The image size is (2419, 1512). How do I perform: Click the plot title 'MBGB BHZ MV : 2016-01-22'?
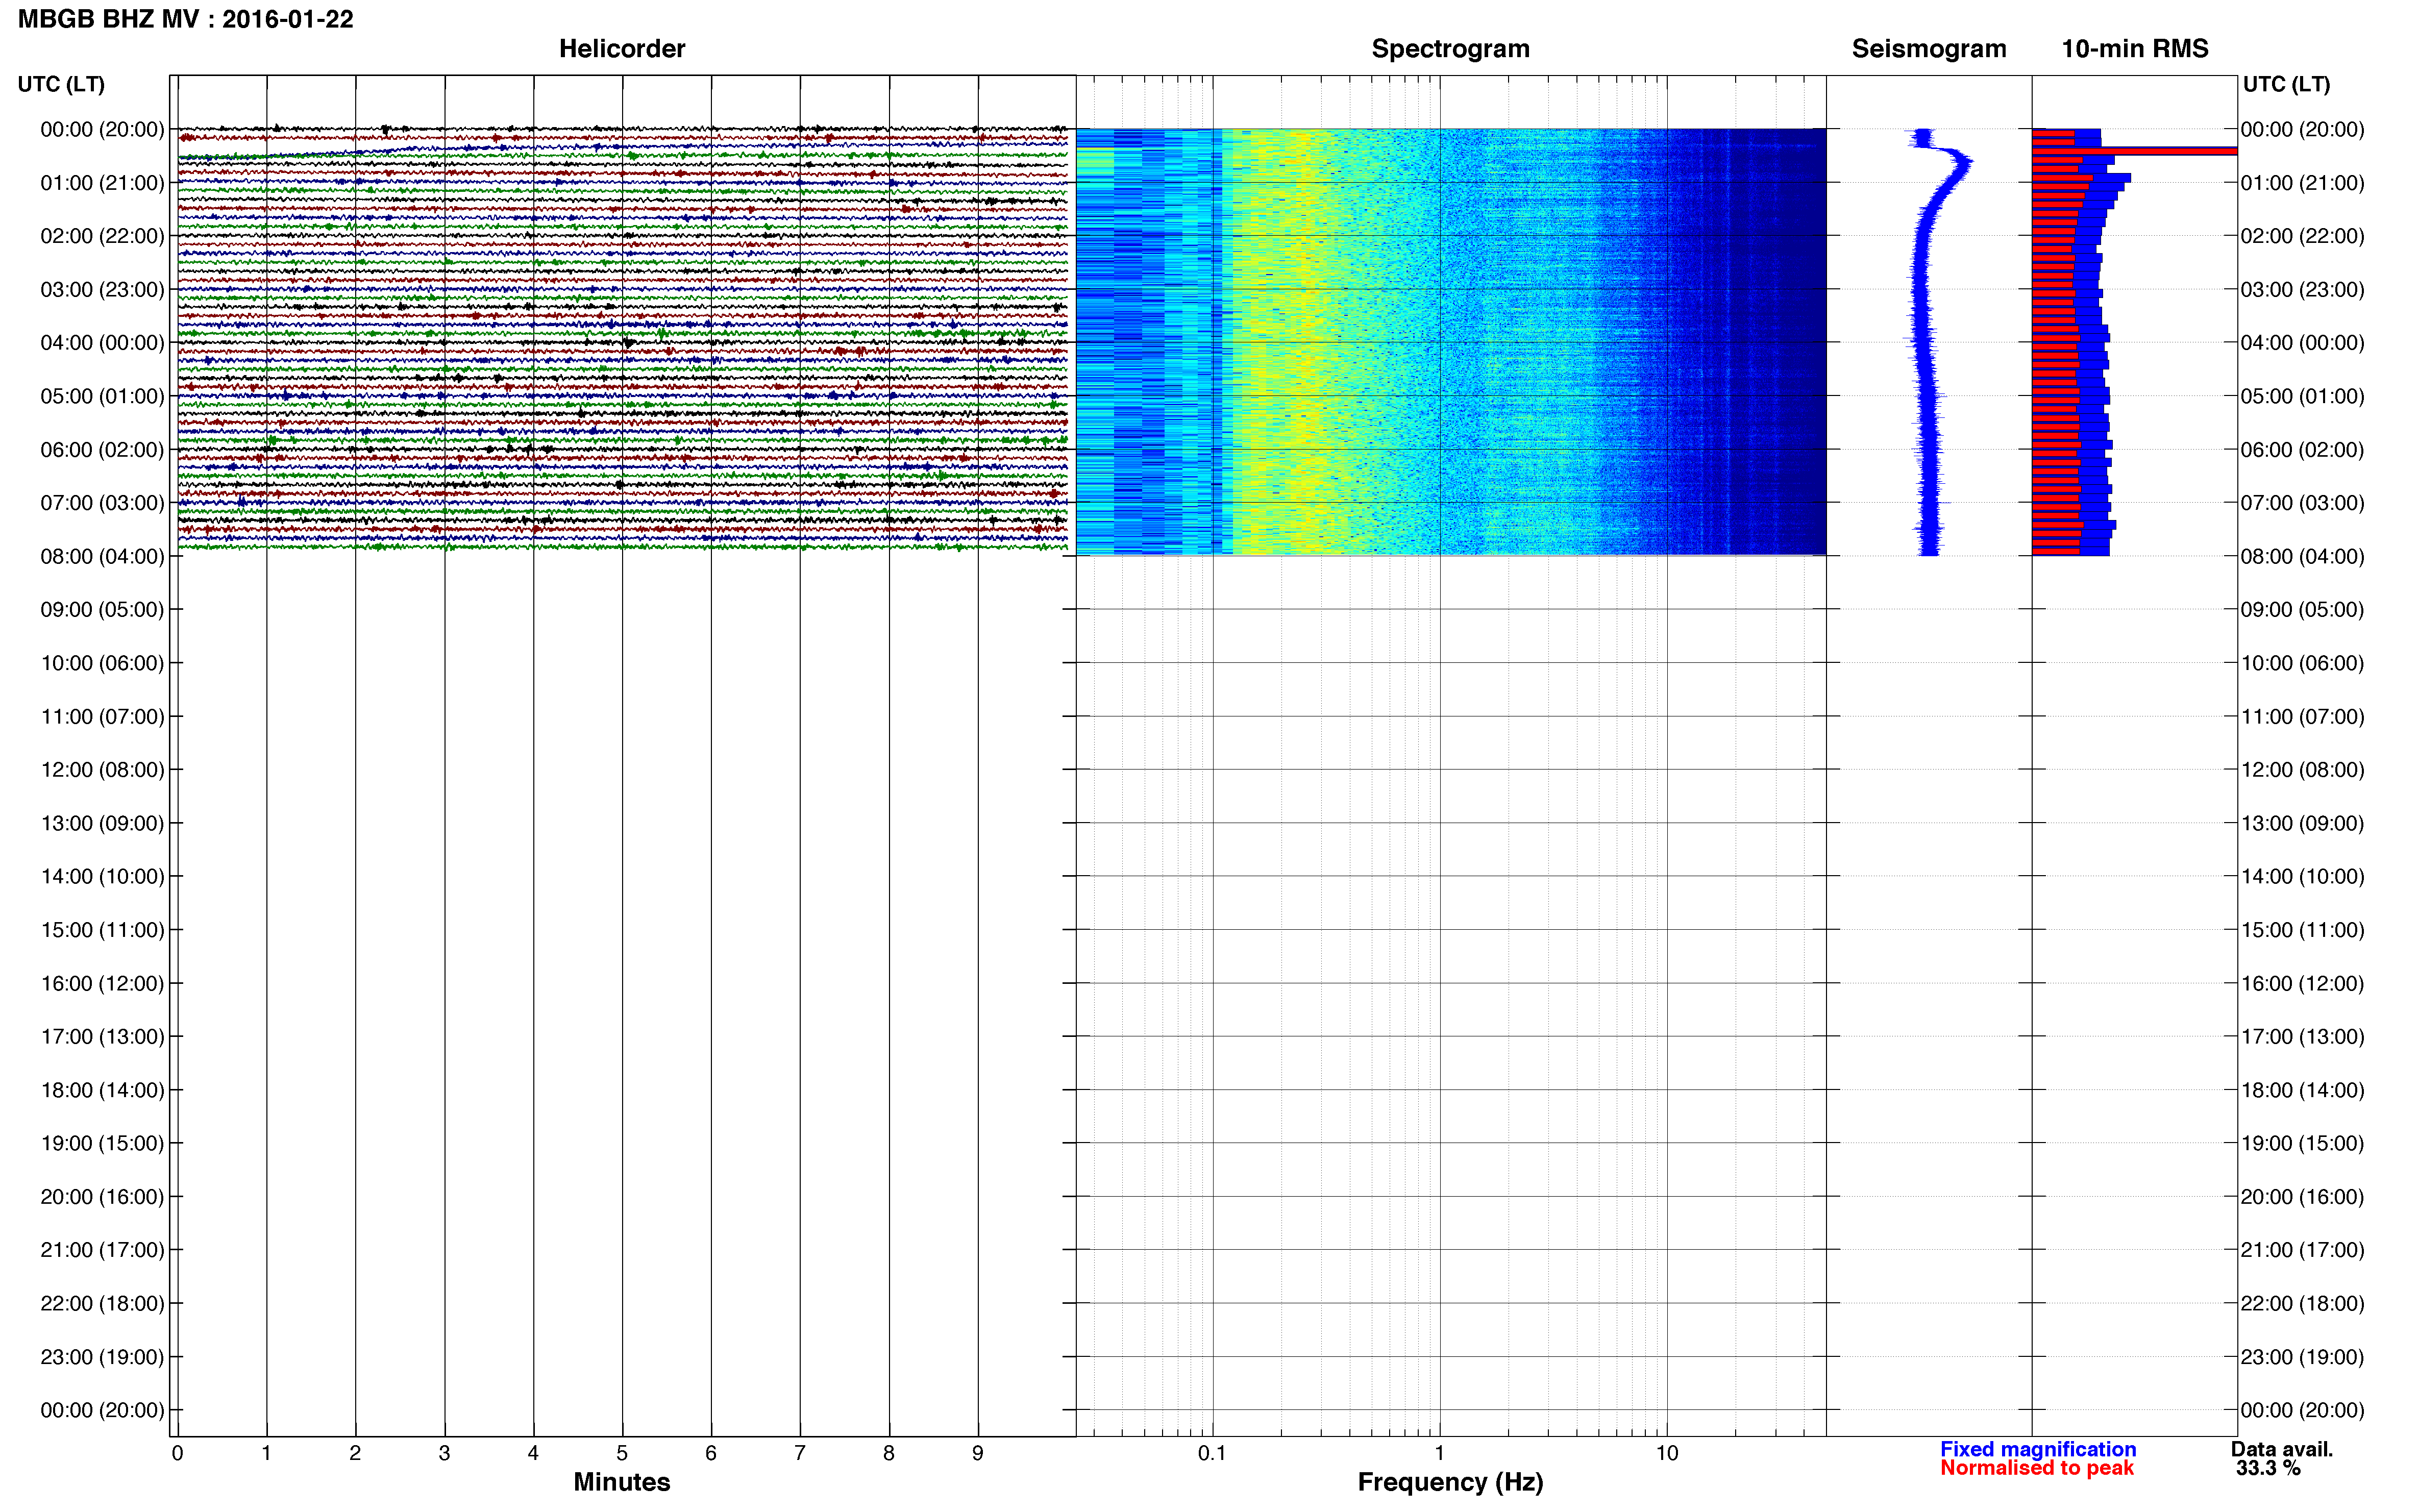(185, 19)
